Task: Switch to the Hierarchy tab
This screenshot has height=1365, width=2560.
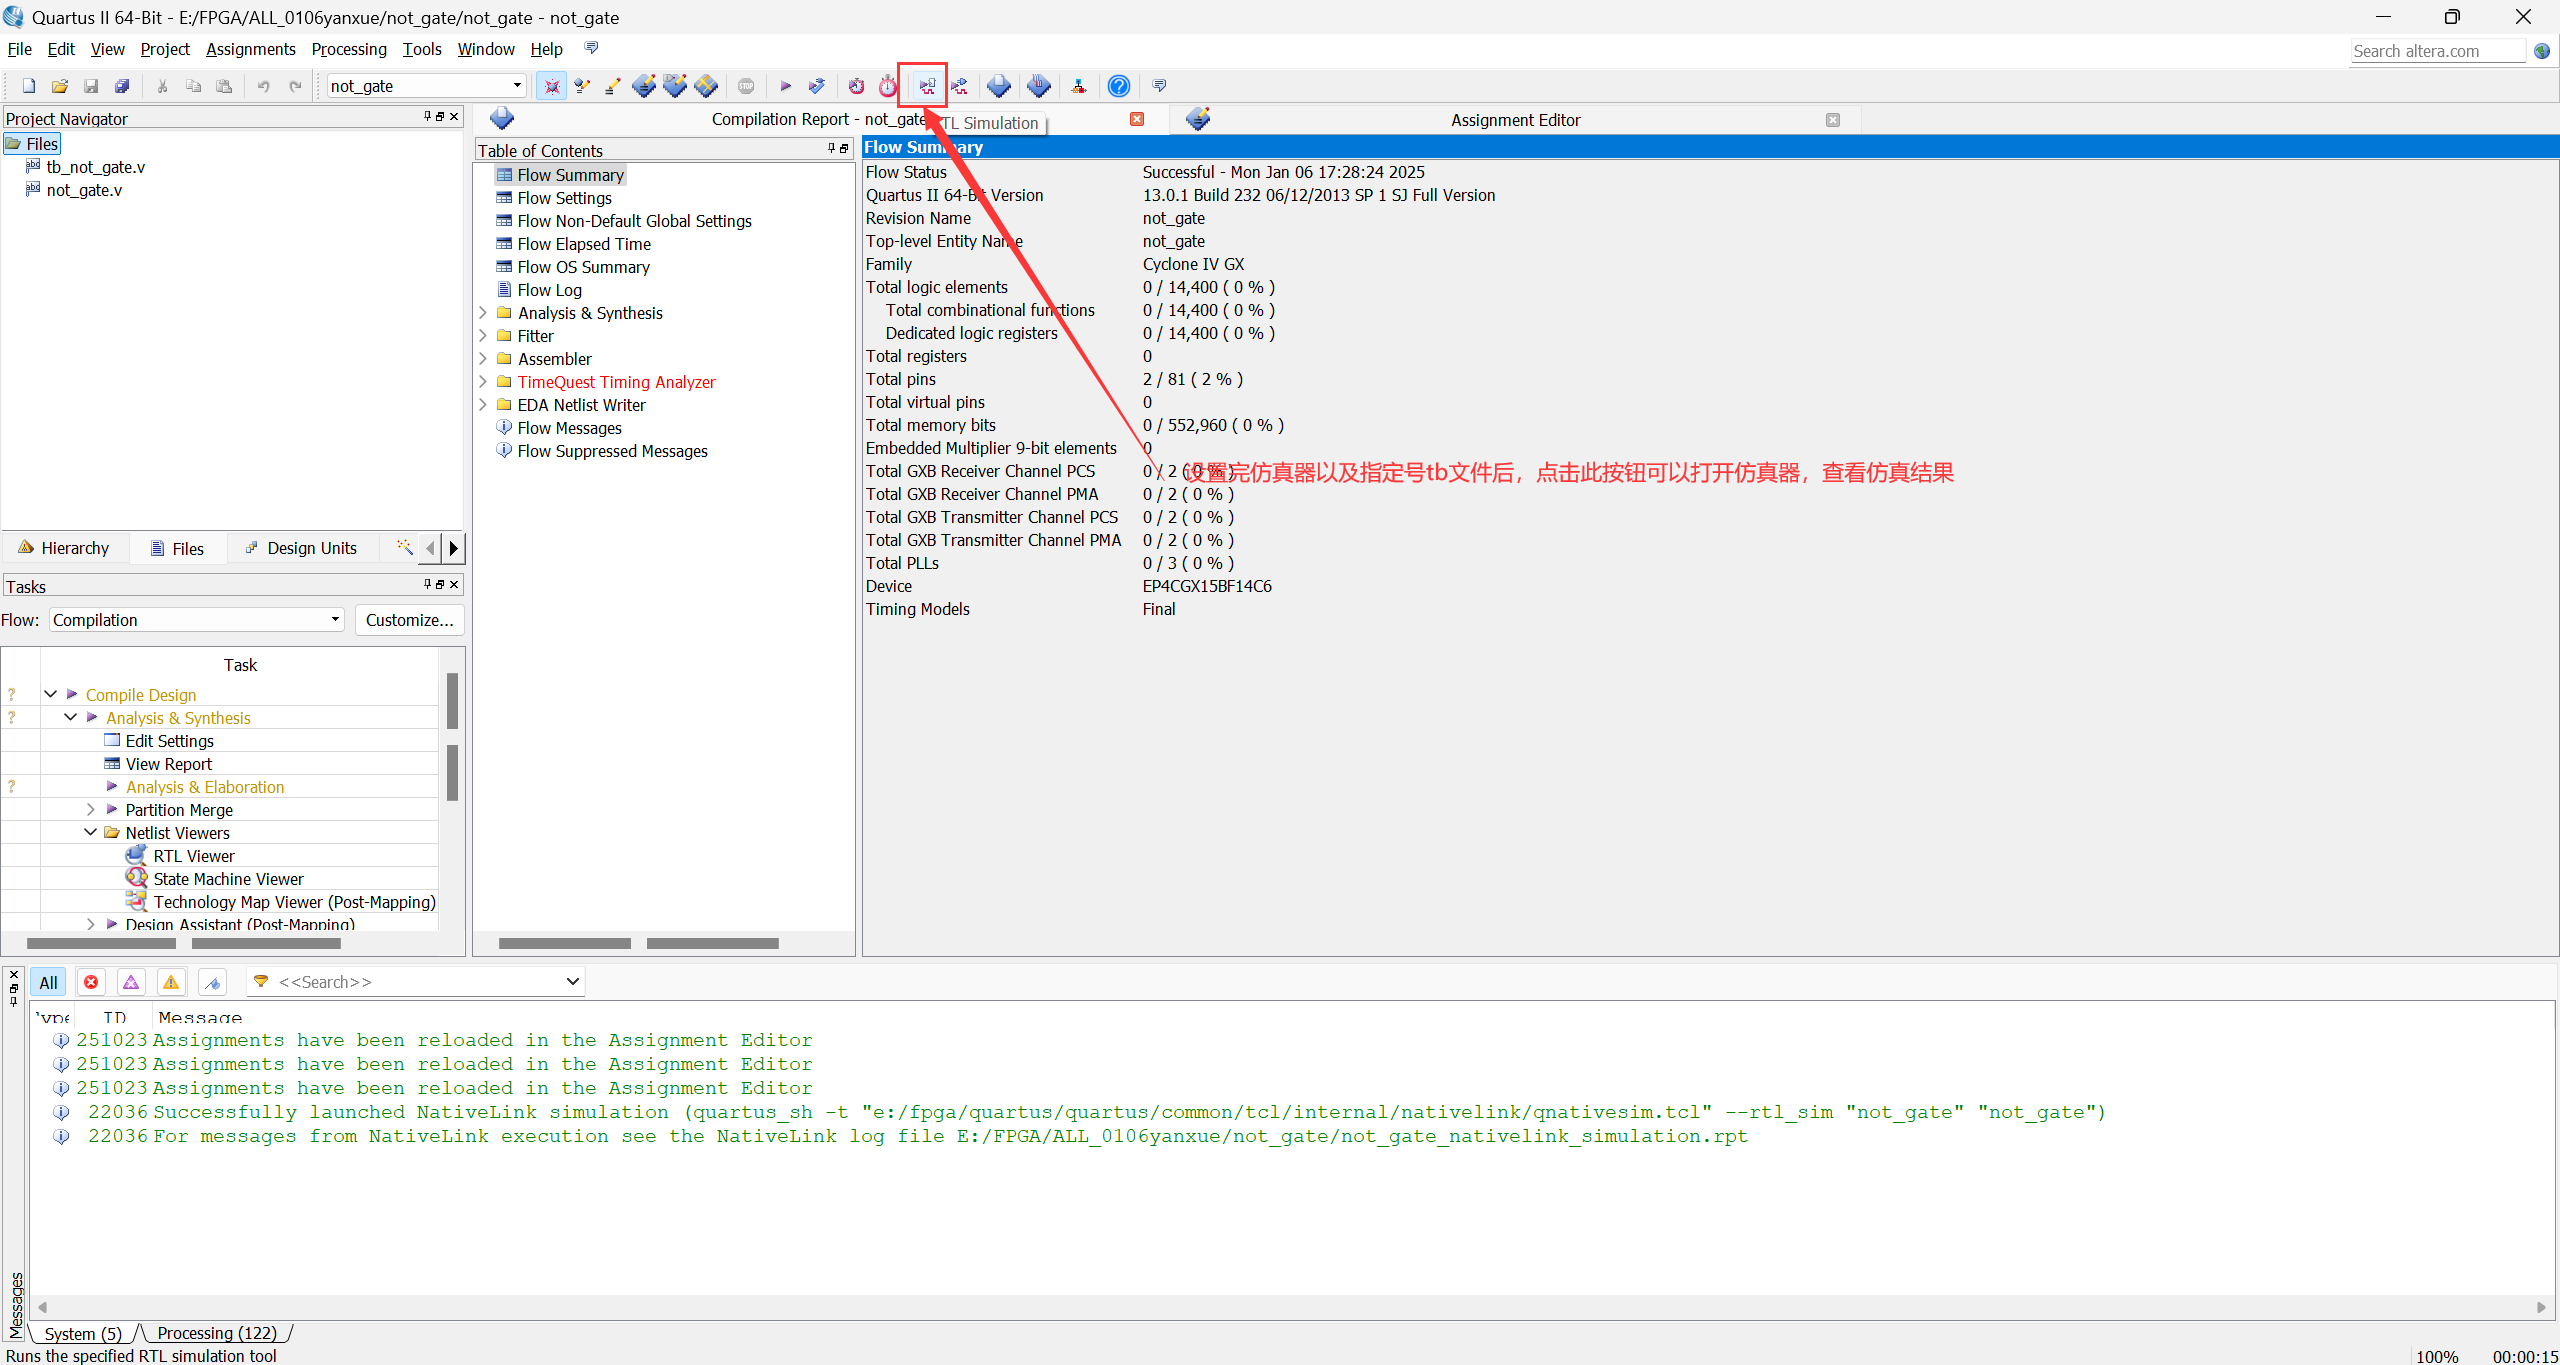Action: 64,548
